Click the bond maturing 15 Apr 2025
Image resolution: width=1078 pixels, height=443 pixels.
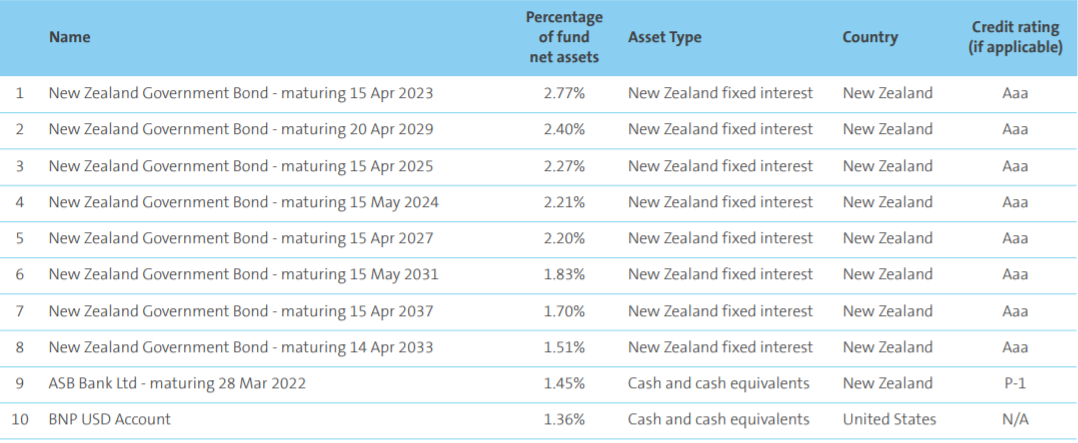tap(241, 165)
